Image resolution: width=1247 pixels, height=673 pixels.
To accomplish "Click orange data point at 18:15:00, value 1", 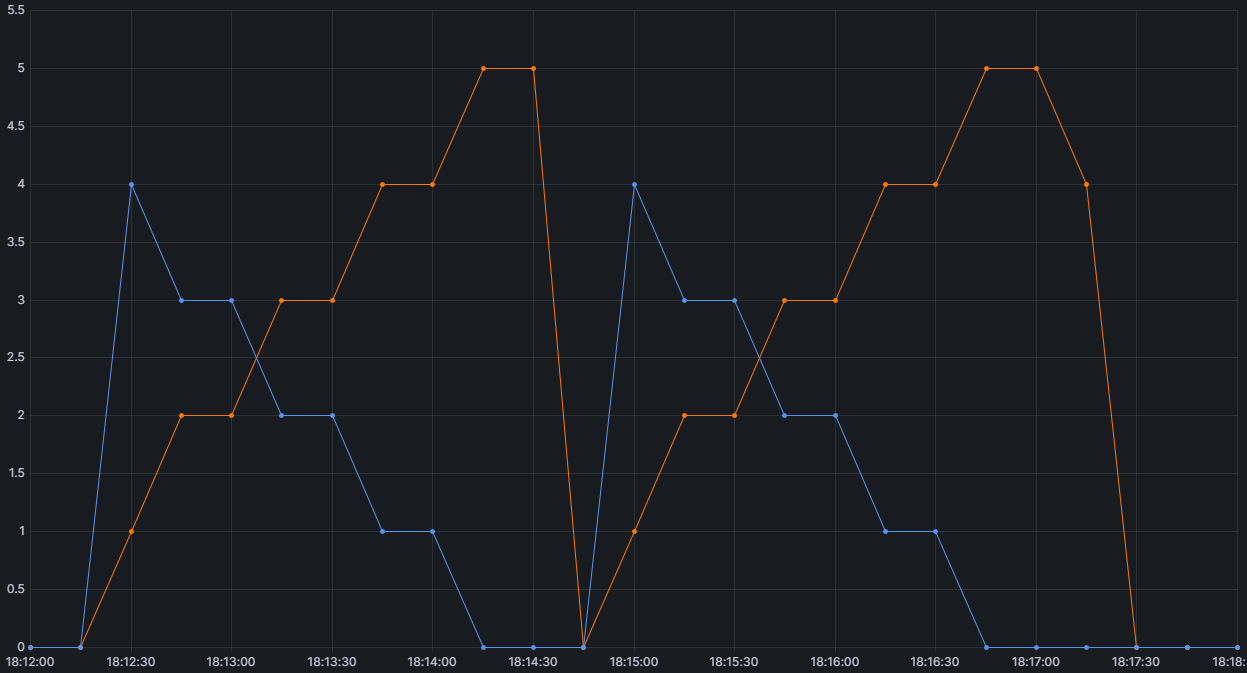I will [x=634, y=531].
